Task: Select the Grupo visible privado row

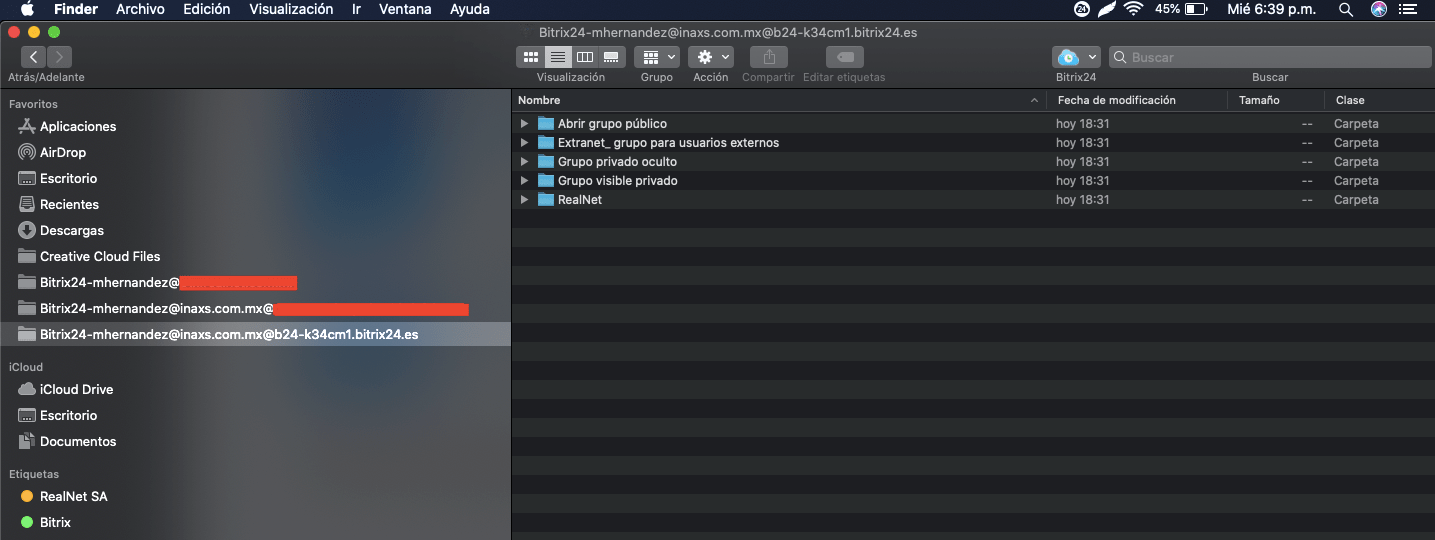Action: 973,181
